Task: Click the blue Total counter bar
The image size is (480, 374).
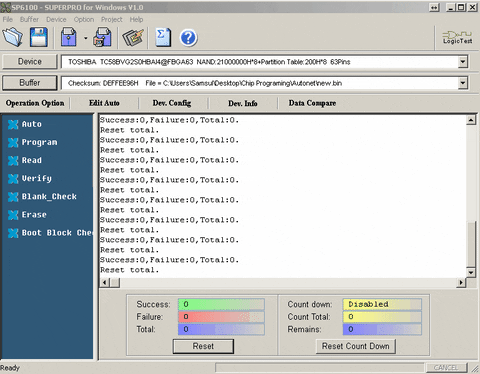Action: tap(221, 329)
